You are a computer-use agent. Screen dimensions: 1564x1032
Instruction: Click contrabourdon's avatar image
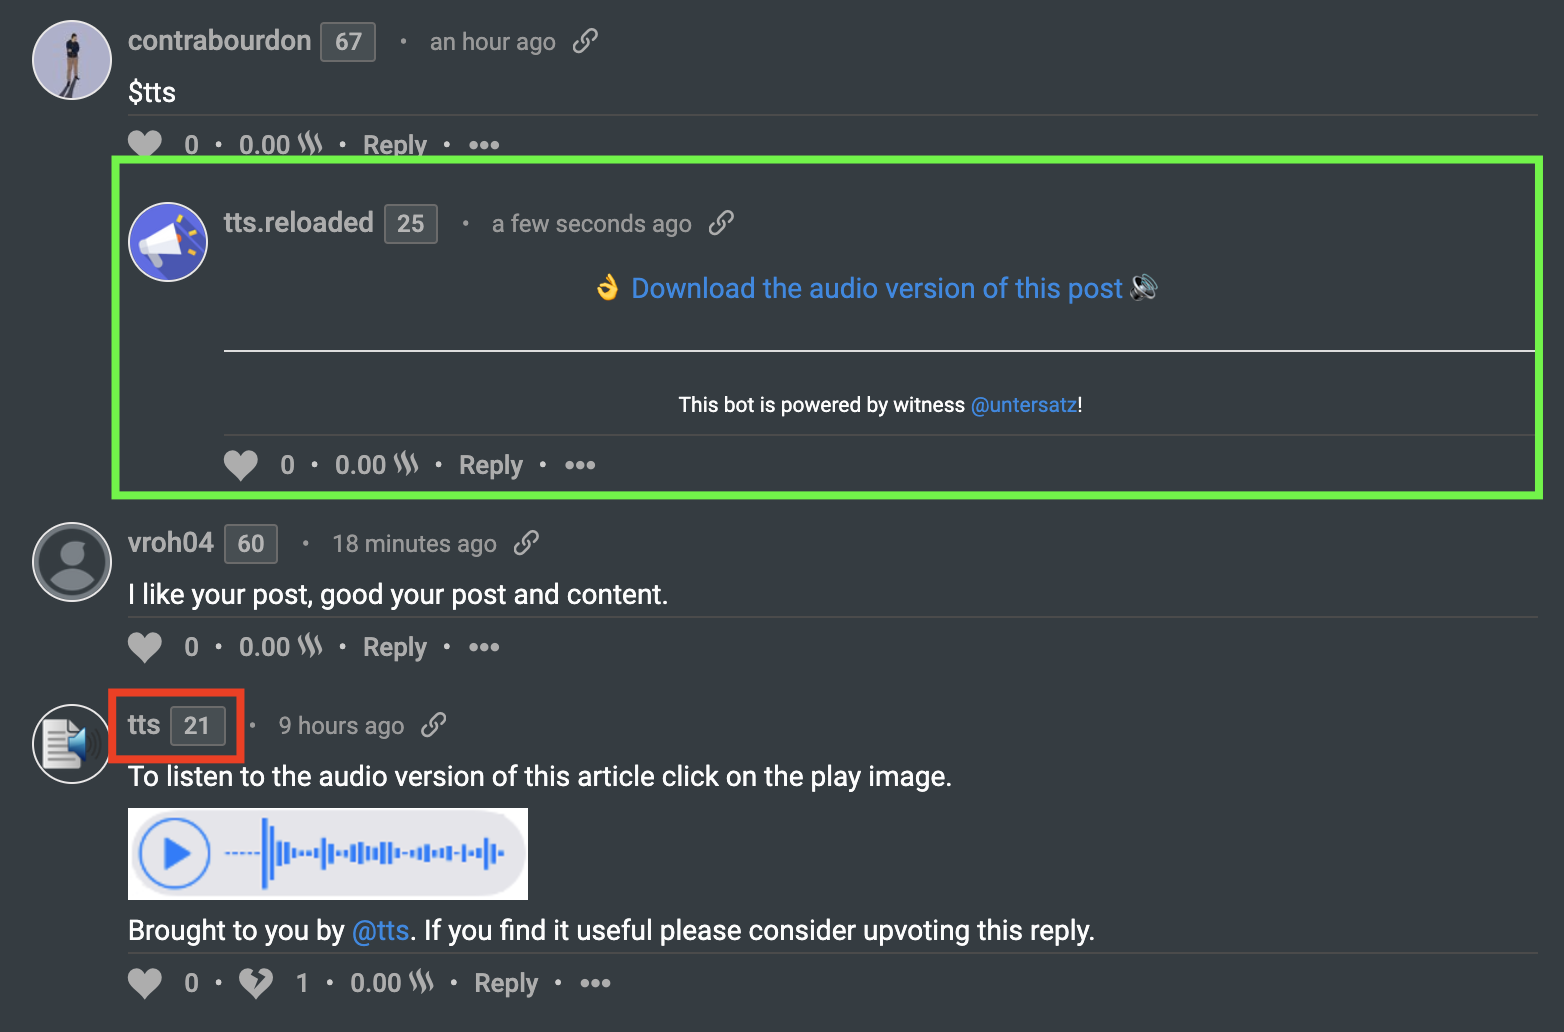(71, 60)
